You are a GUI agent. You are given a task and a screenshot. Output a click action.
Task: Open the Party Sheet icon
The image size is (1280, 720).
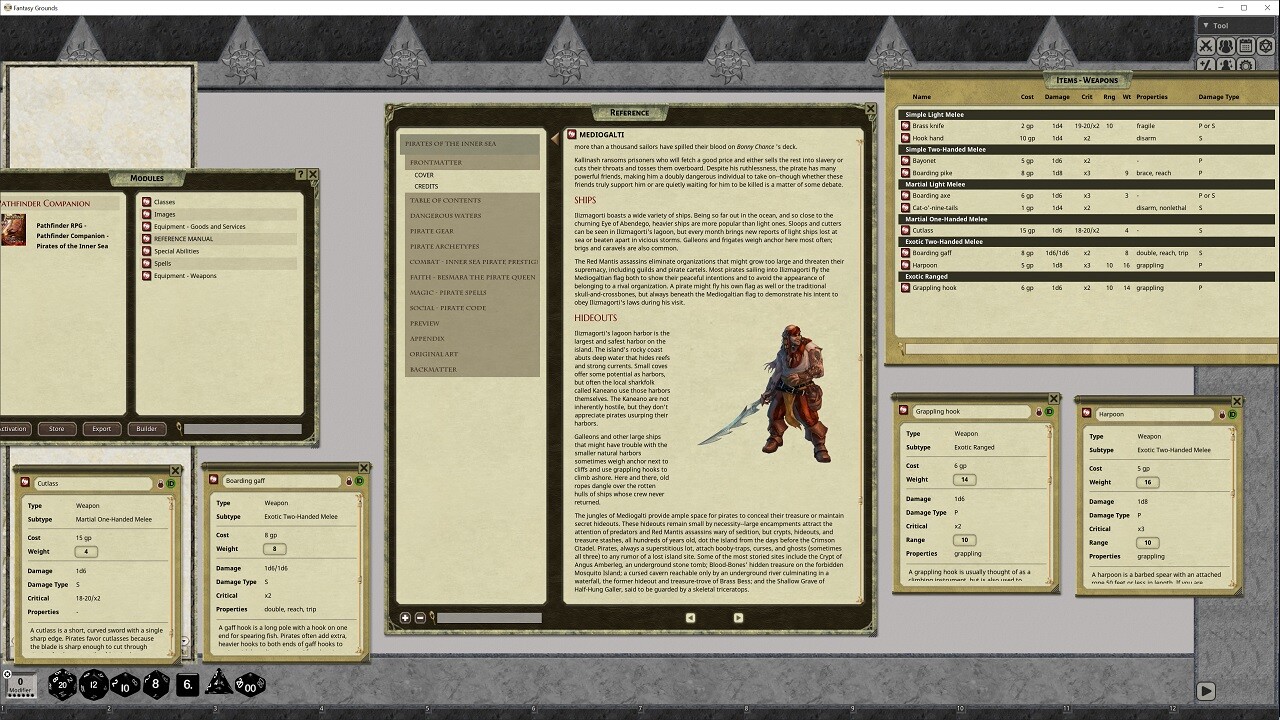1226,45
